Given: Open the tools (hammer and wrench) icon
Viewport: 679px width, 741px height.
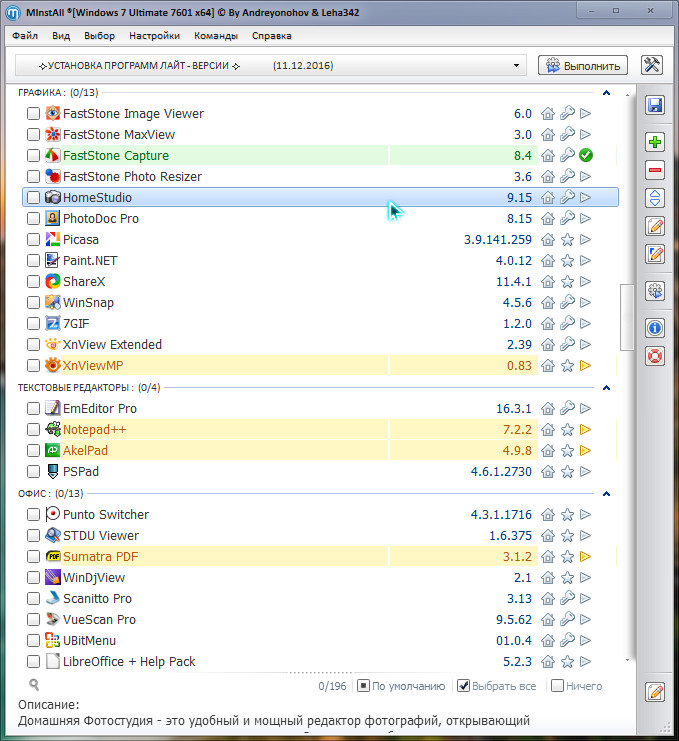Looking at the screenshot, I should coord(652,65).
